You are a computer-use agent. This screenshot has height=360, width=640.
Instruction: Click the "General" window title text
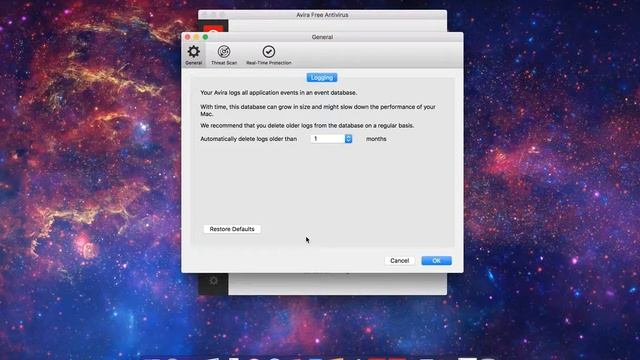coord(322,37)
